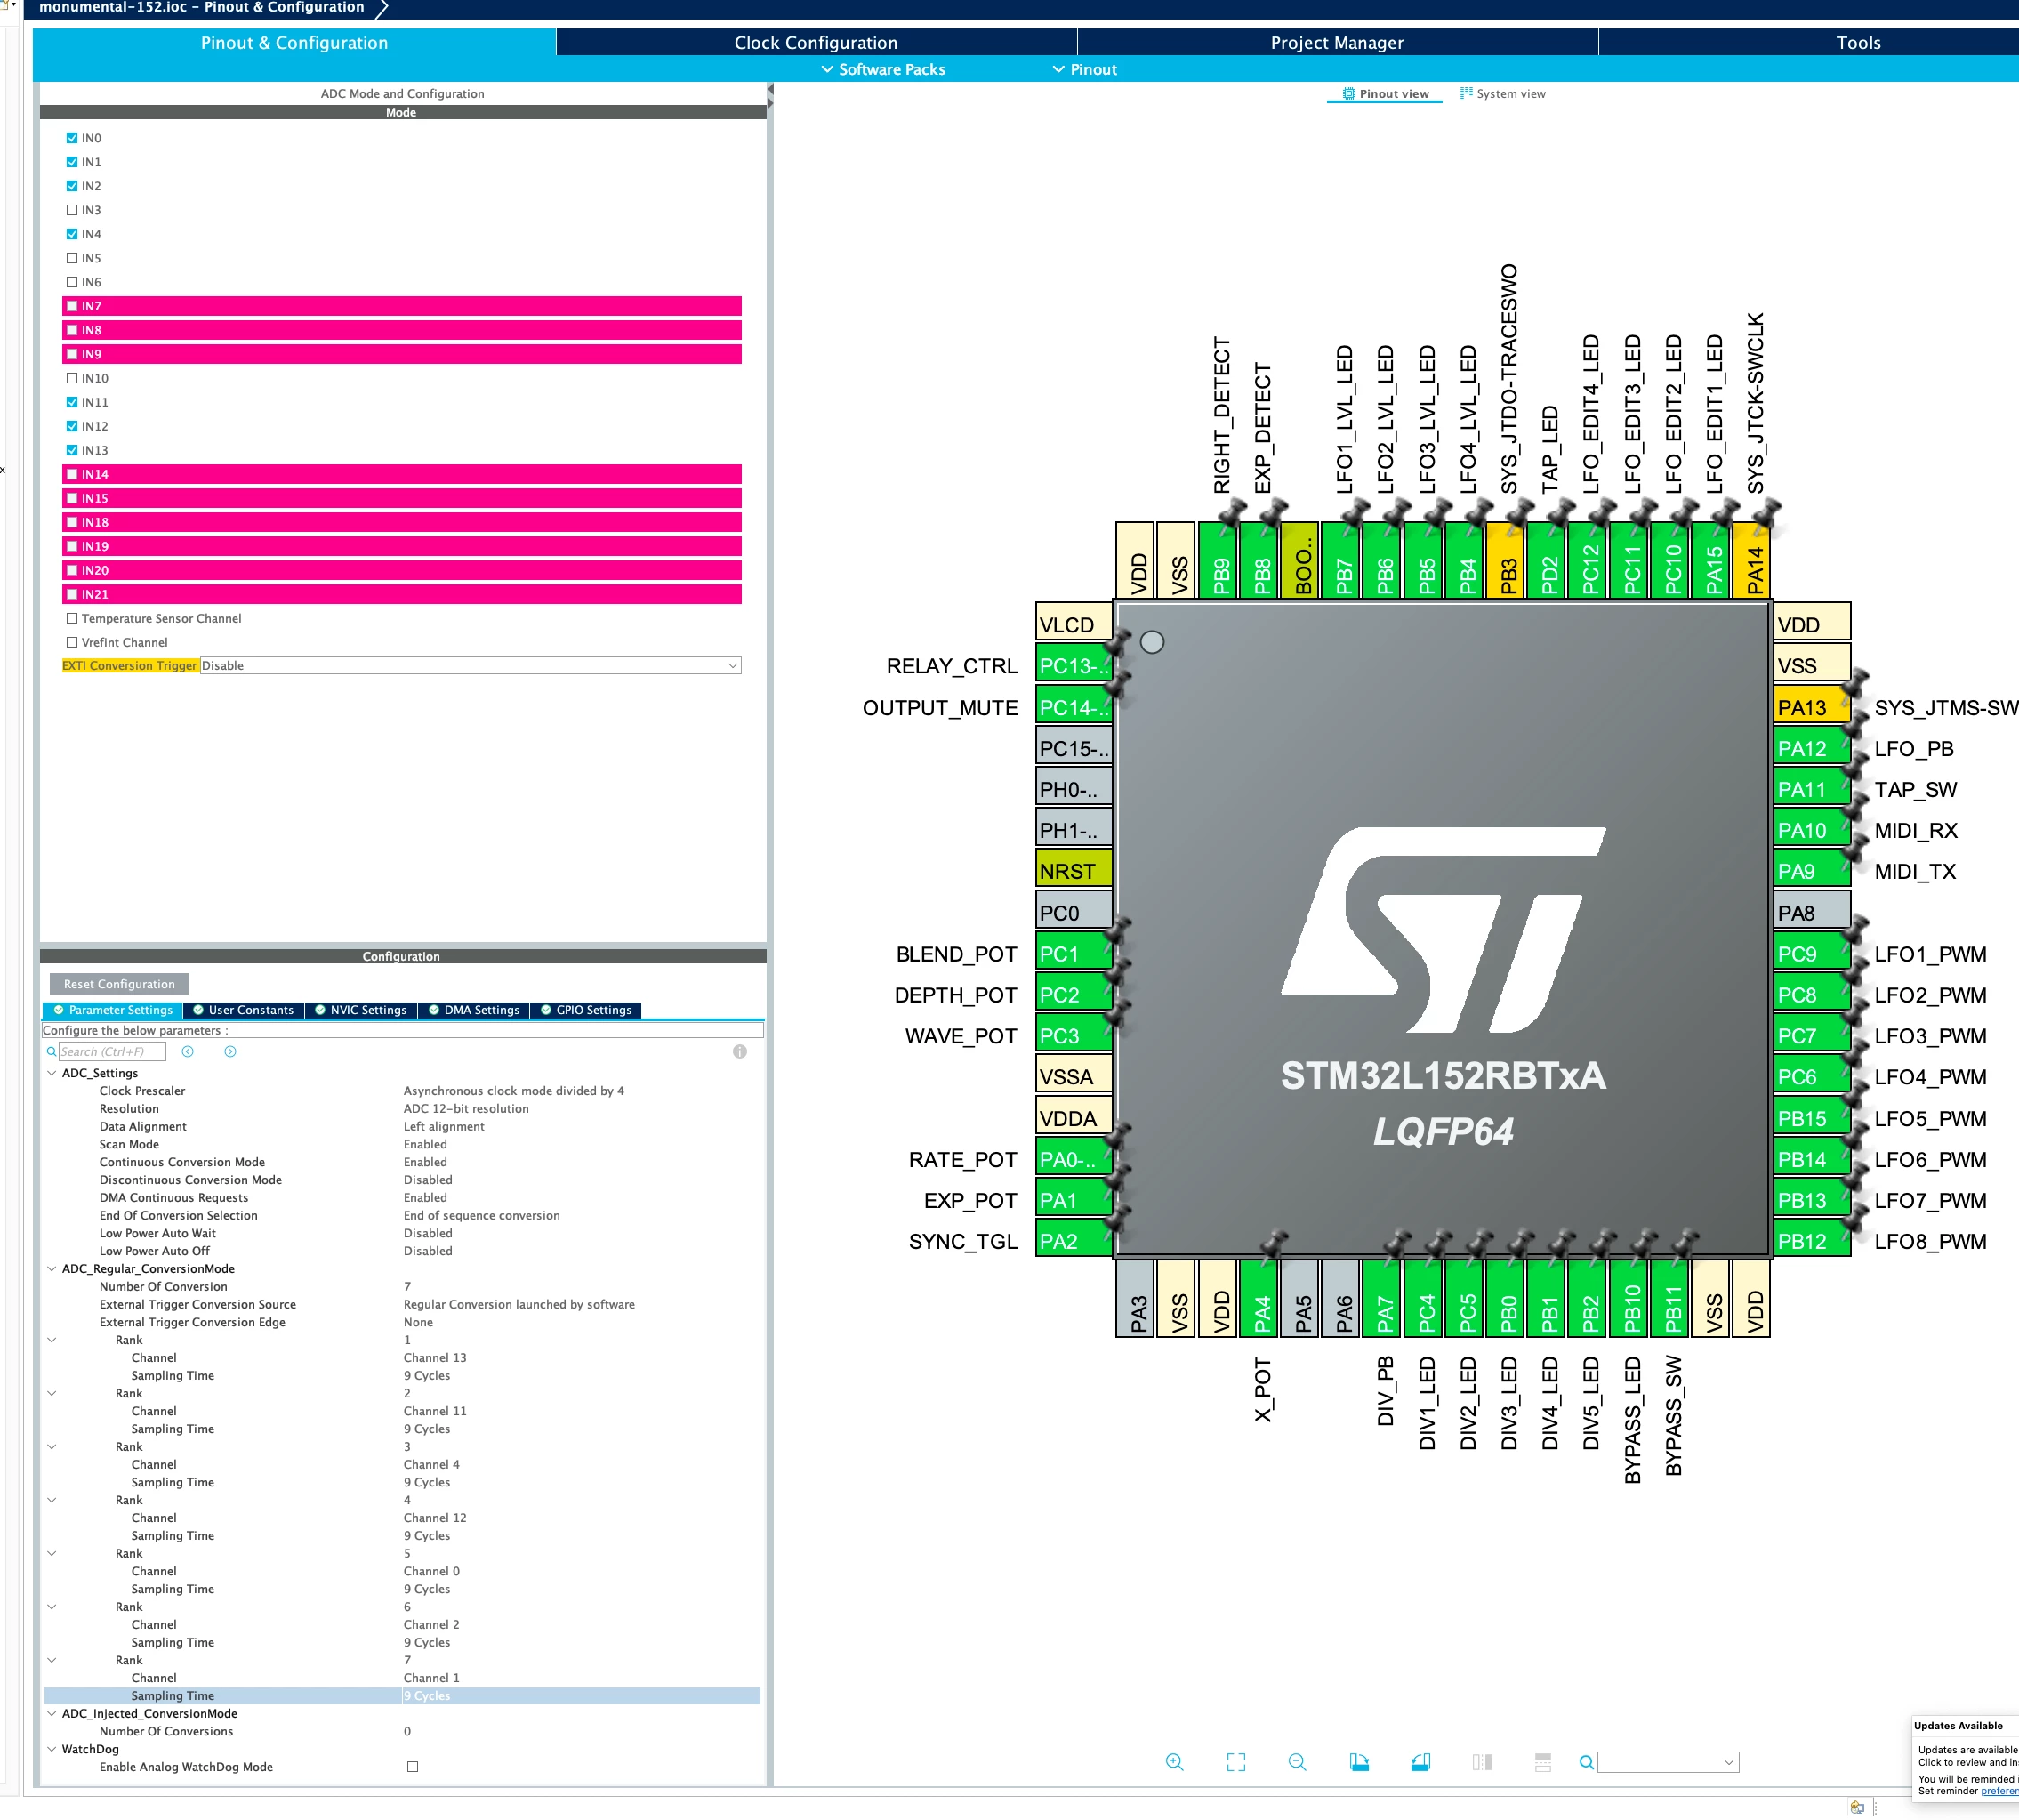Open the User Constants tab
Viewport: 2019px width, 1820px height.
pyautogui.click(x=243, y=1010)
